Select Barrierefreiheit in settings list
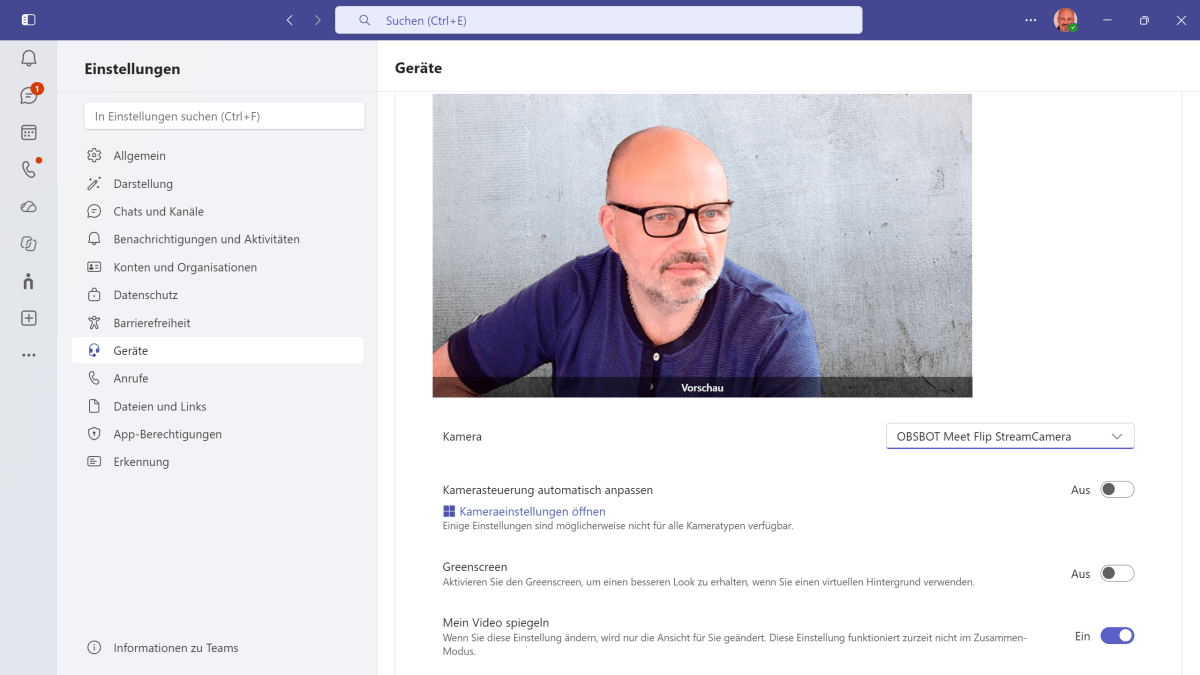The height and width of the screenshot is (675, 1200). [x=218, y=323]
